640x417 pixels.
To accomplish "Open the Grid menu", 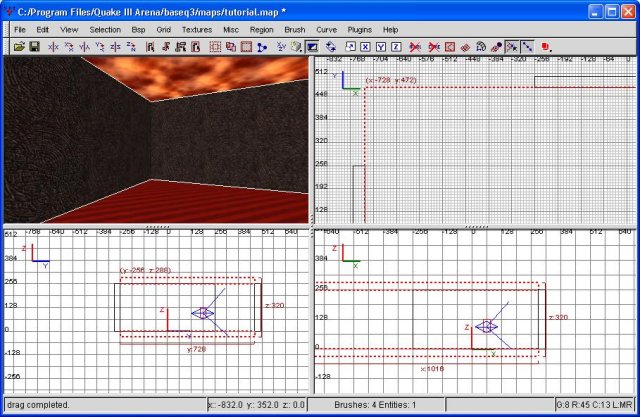I will [x=163, y=30].
